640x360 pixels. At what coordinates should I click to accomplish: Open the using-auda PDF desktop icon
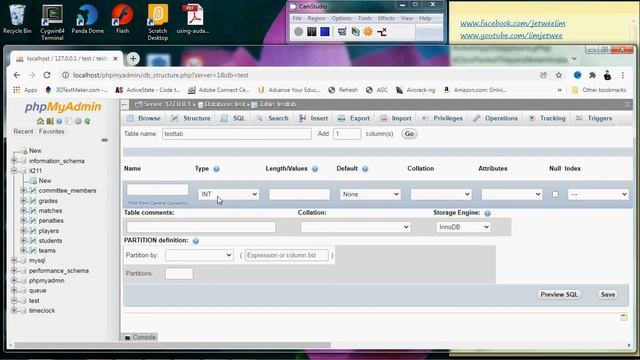point(193,19)
